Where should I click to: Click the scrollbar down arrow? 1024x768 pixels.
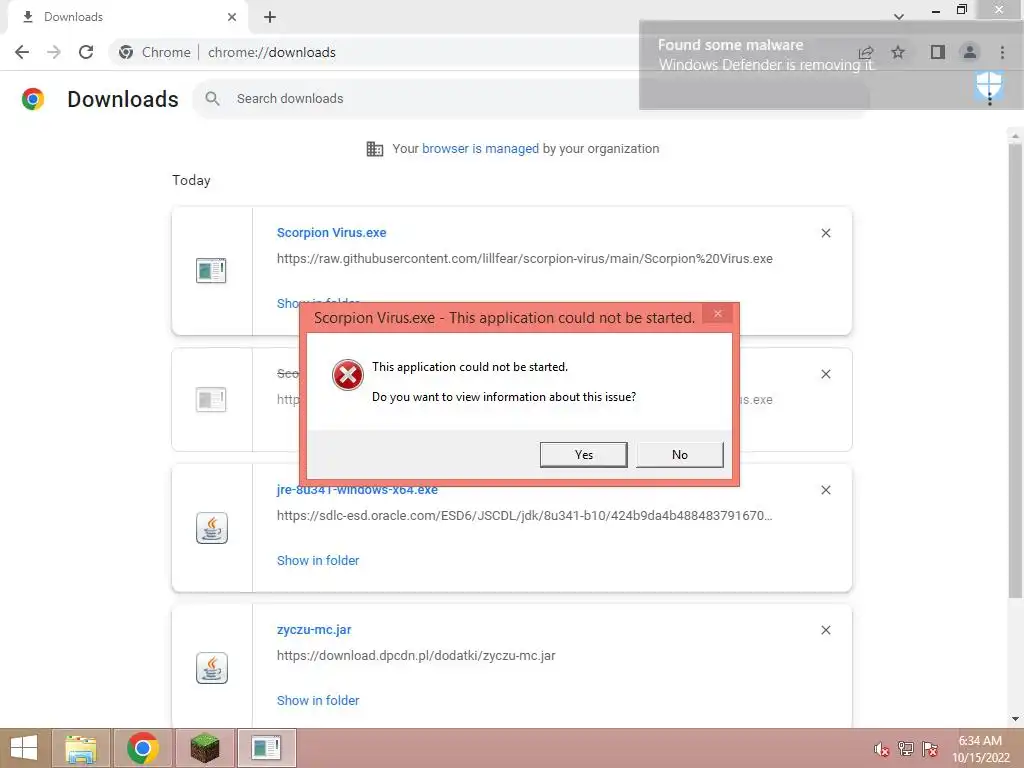tap(1015, 720)
